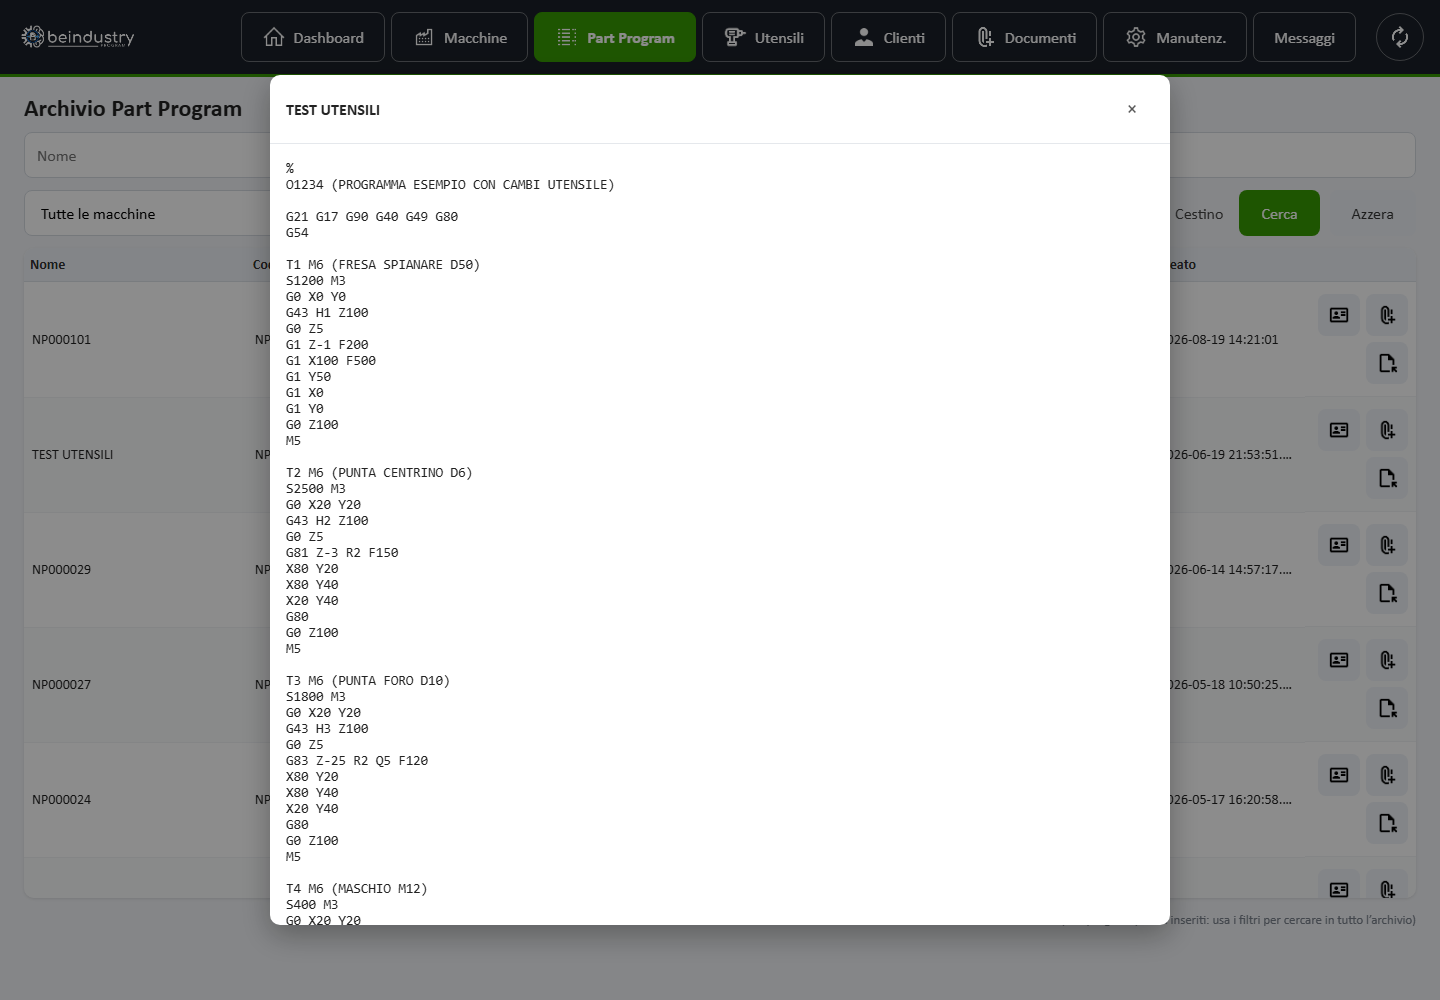Open the Messaggi tab
The image size is (1440, 1000).
1304,37
